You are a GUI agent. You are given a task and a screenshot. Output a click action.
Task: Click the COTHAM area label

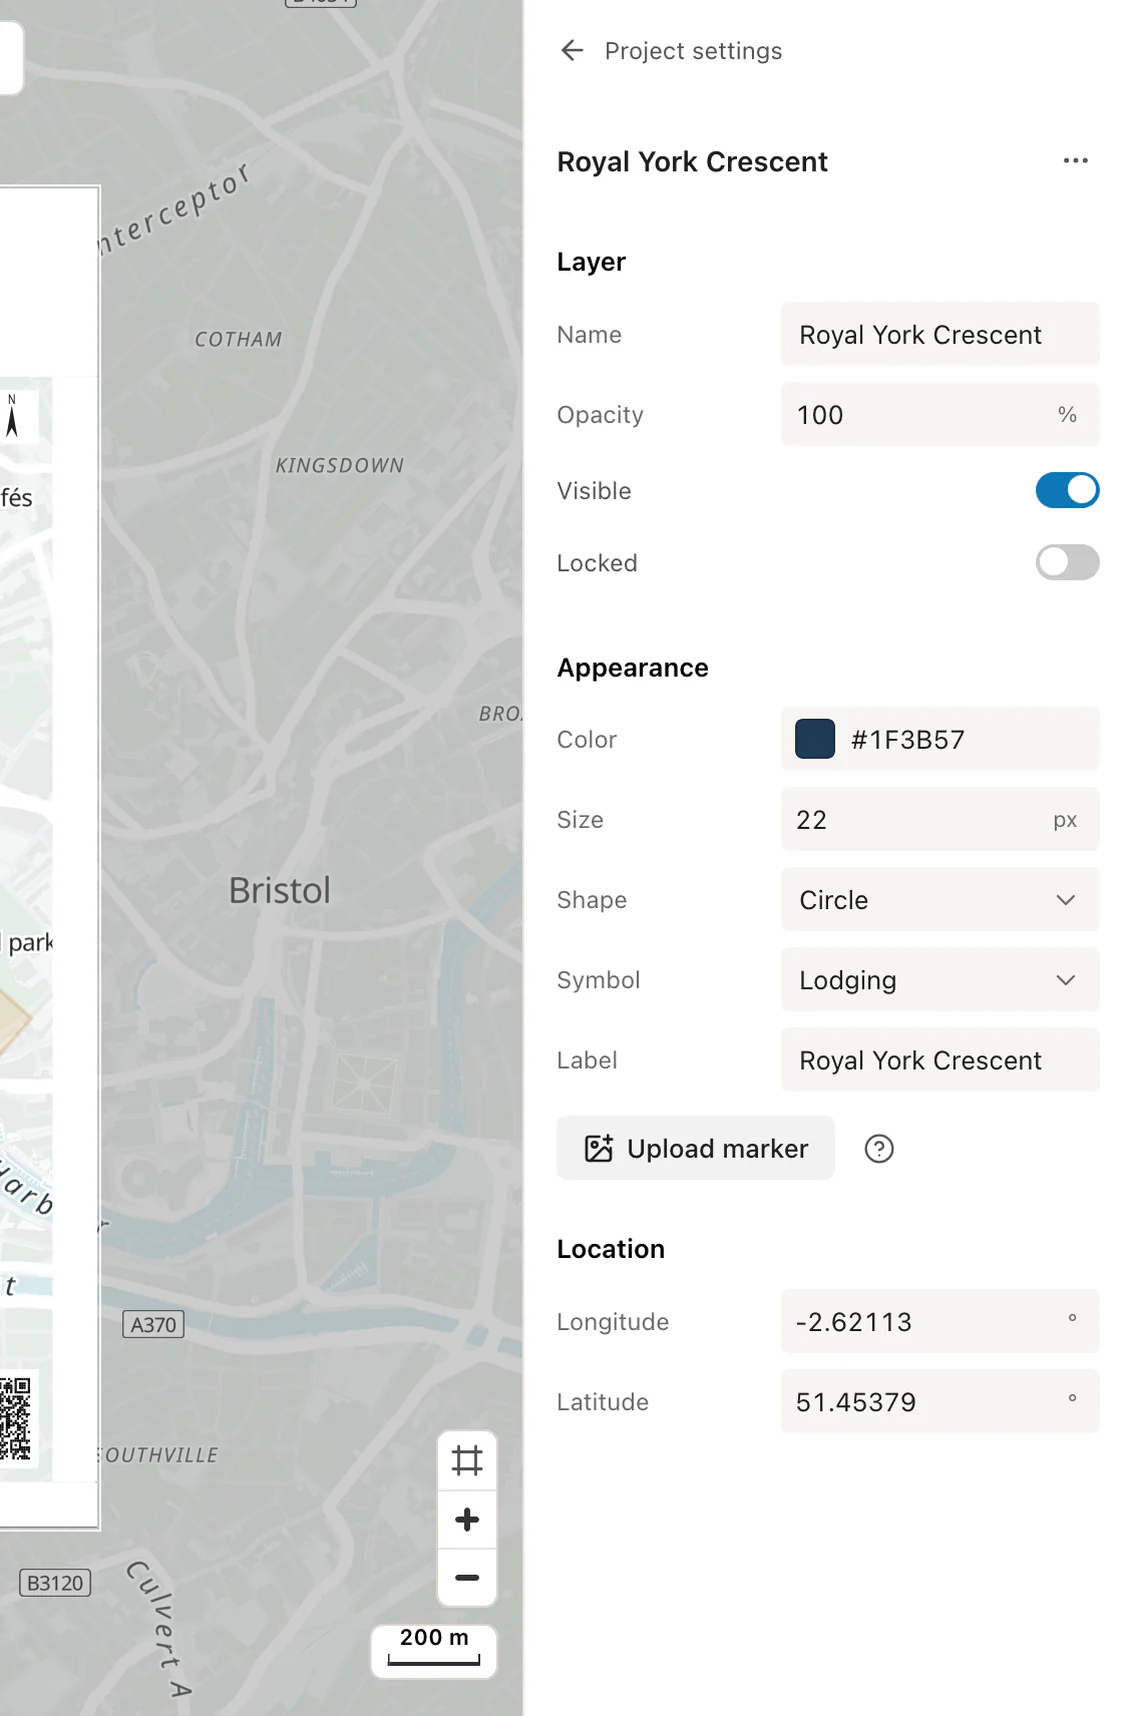(238, 339)
